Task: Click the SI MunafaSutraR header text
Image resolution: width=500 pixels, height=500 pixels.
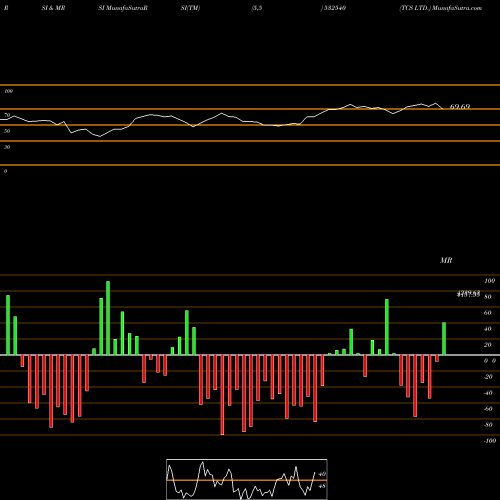Action: tap(123, 8)
